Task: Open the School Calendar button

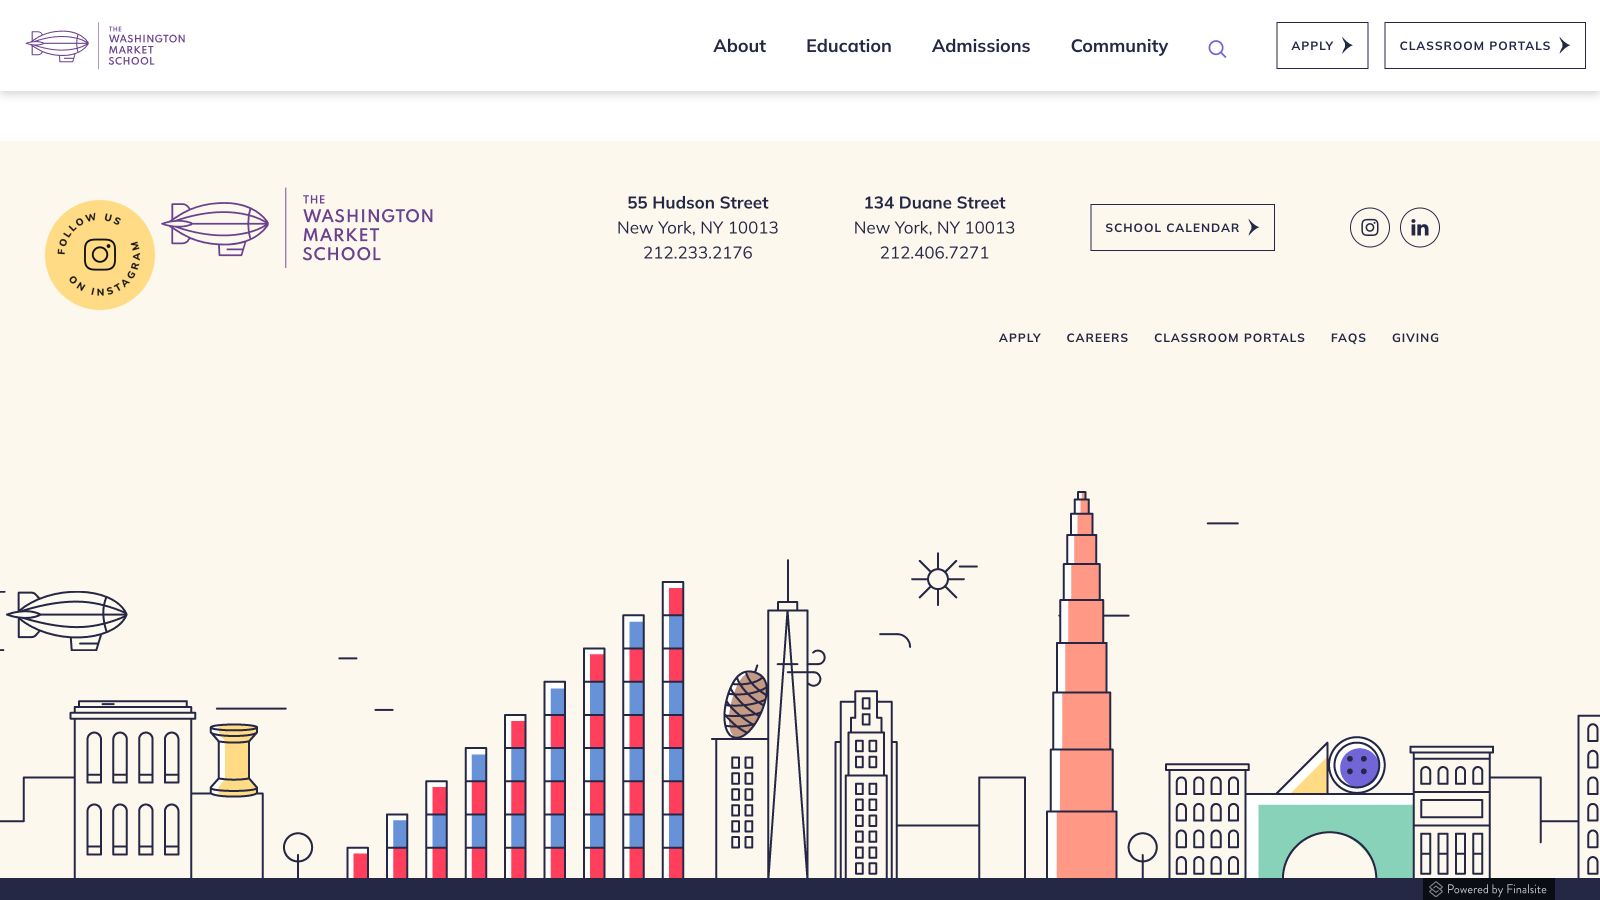Action: (1182, 227)
